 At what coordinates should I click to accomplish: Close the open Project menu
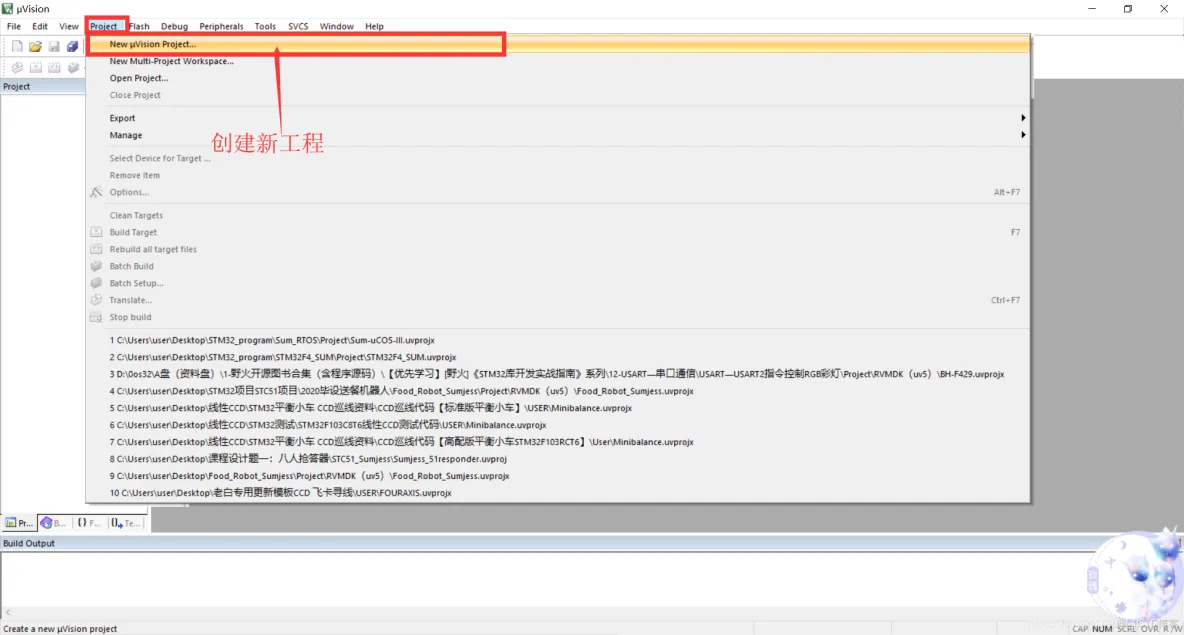(103, 26)
